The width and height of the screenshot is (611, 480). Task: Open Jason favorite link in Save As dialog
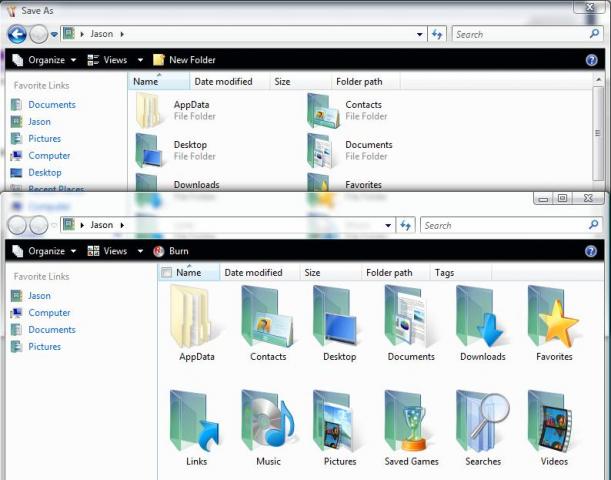coord(31,122)
